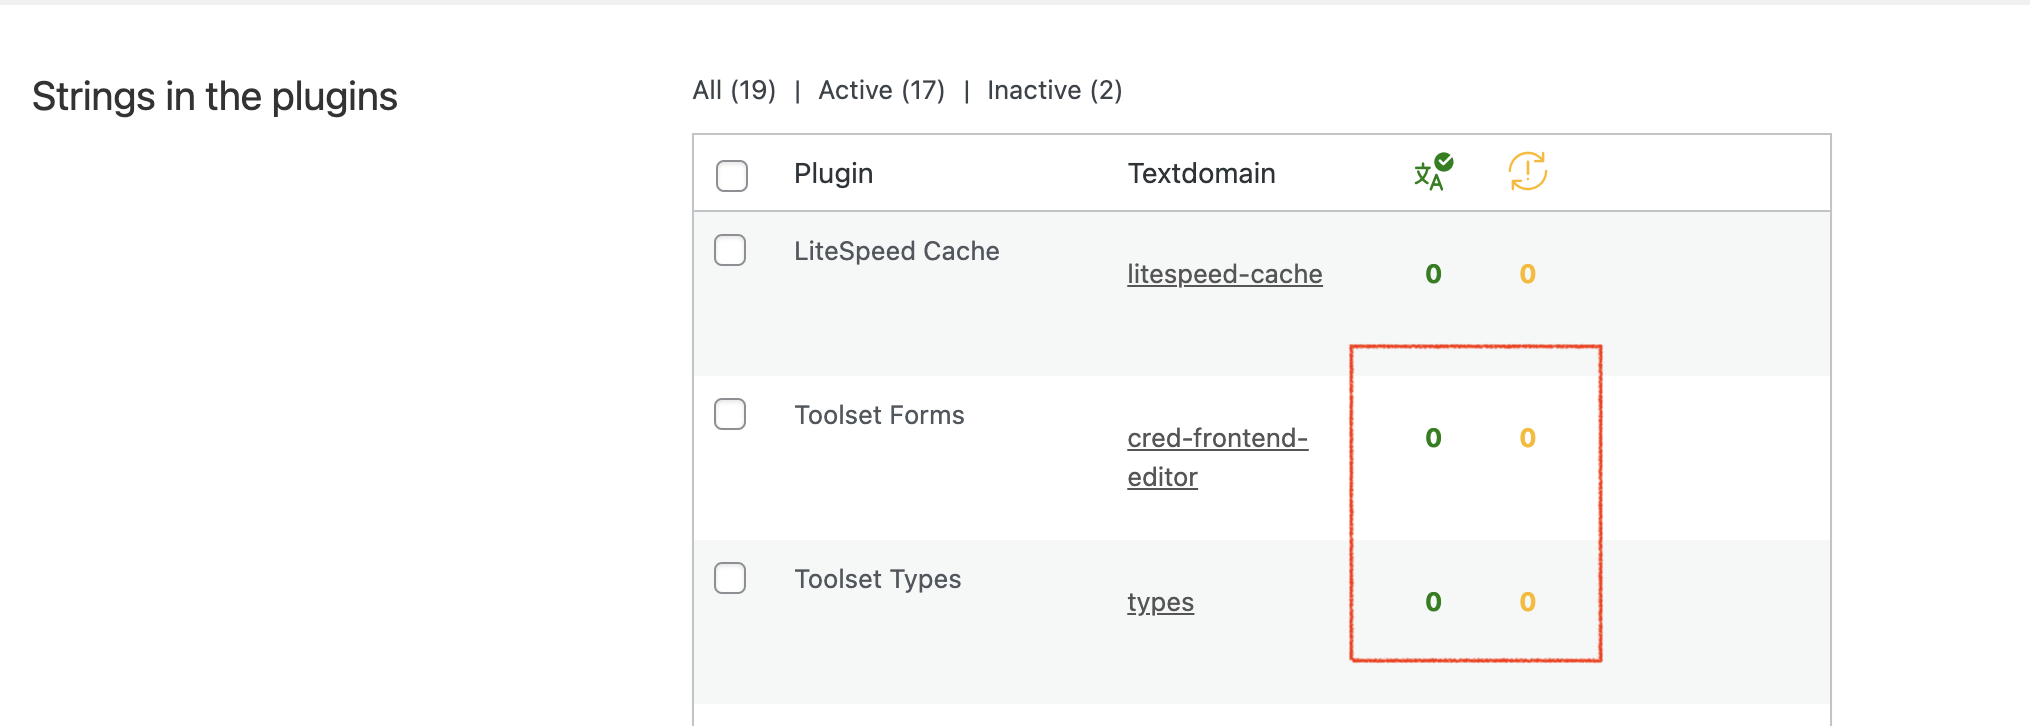Viewport: 2030px width, 726px height.
Task: Show All (19) plugins filter
Action: tap(734, 90)
